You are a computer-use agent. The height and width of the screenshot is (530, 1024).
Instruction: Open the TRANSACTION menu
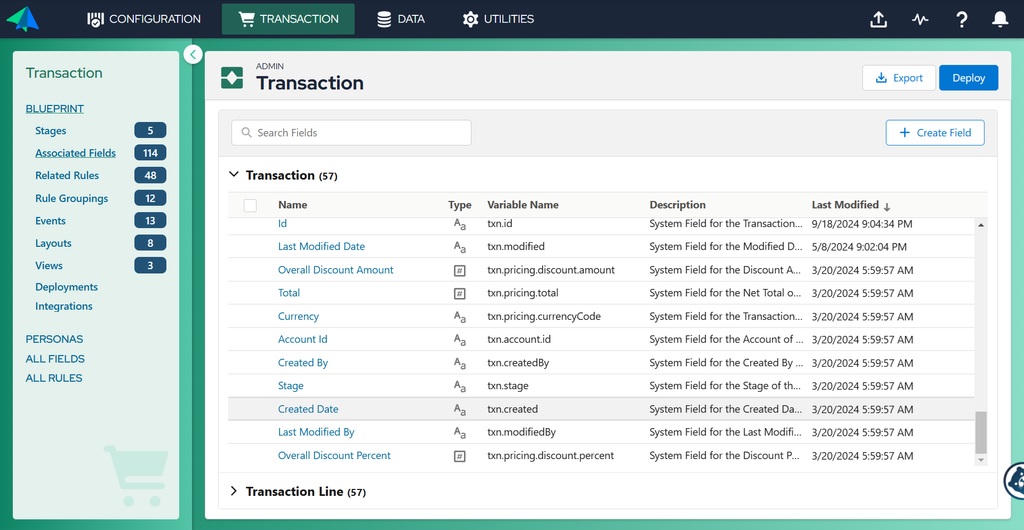(x=288, y=19)
